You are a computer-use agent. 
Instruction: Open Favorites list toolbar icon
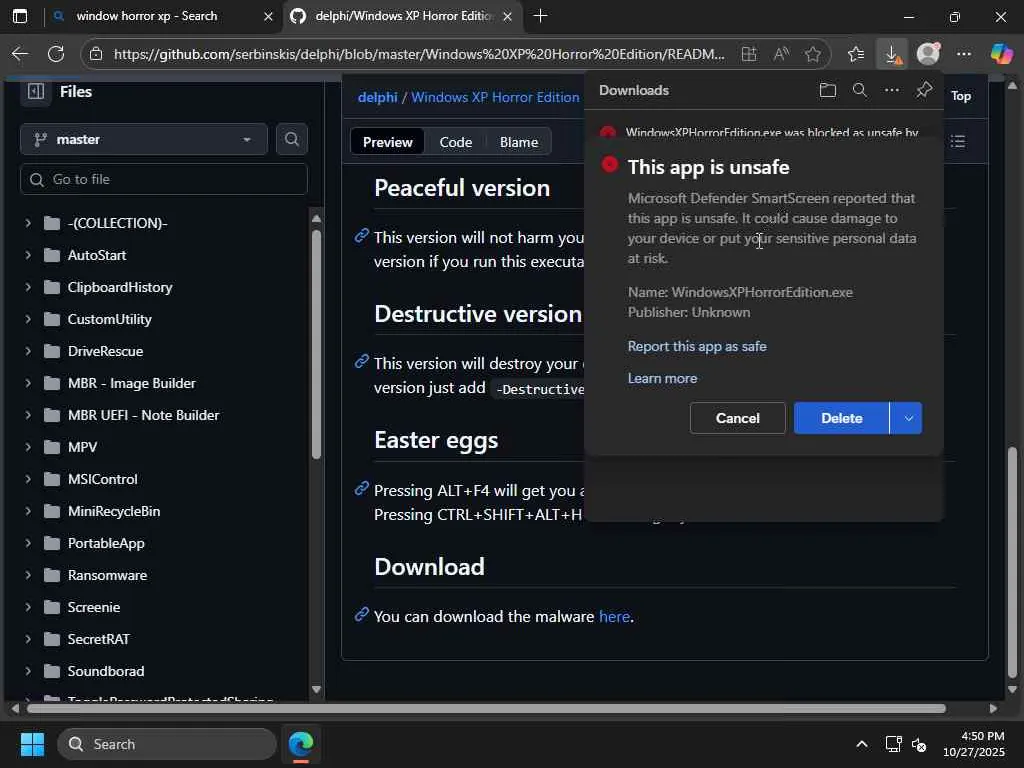click(856, 54)
